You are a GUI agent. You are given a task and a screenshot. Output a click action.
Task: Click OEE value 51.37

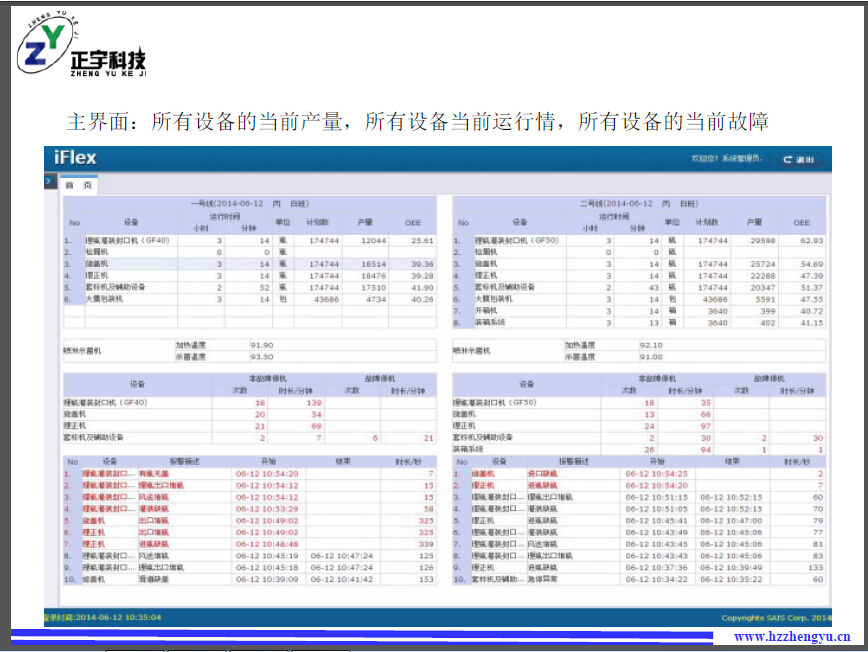click(x=812, y=288)
